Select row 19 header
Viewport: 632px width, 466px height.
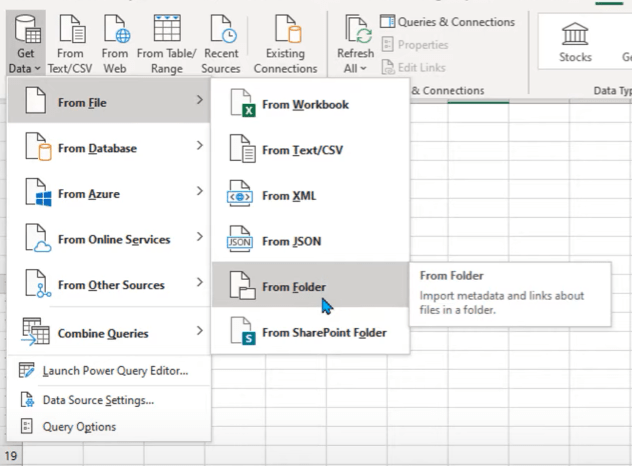click(x=11, y=456)
